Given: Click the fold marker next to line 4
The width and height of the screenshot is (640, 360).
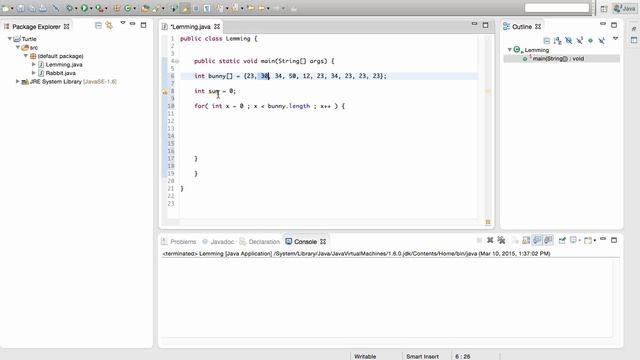Looking at the screenshot, I should click(177, 61).
